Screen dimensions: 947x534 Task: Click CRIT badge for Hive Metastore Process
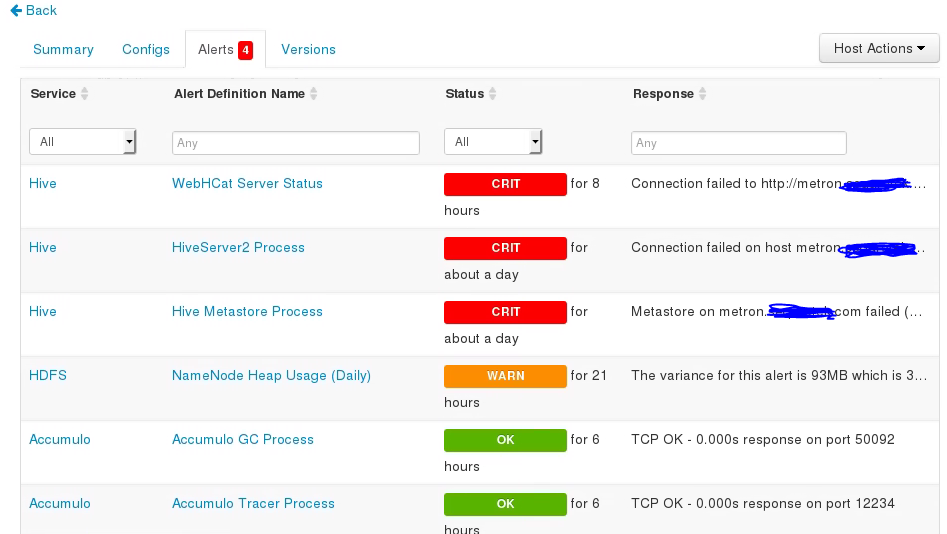pos(506,312)
